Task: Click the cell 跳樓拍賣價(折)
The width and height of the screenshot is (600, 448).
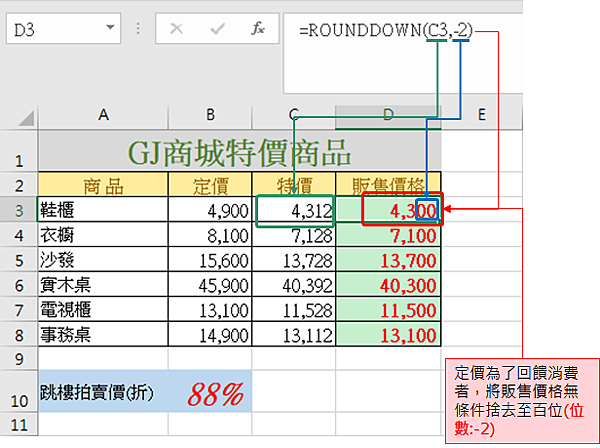Action: point(103,391)
